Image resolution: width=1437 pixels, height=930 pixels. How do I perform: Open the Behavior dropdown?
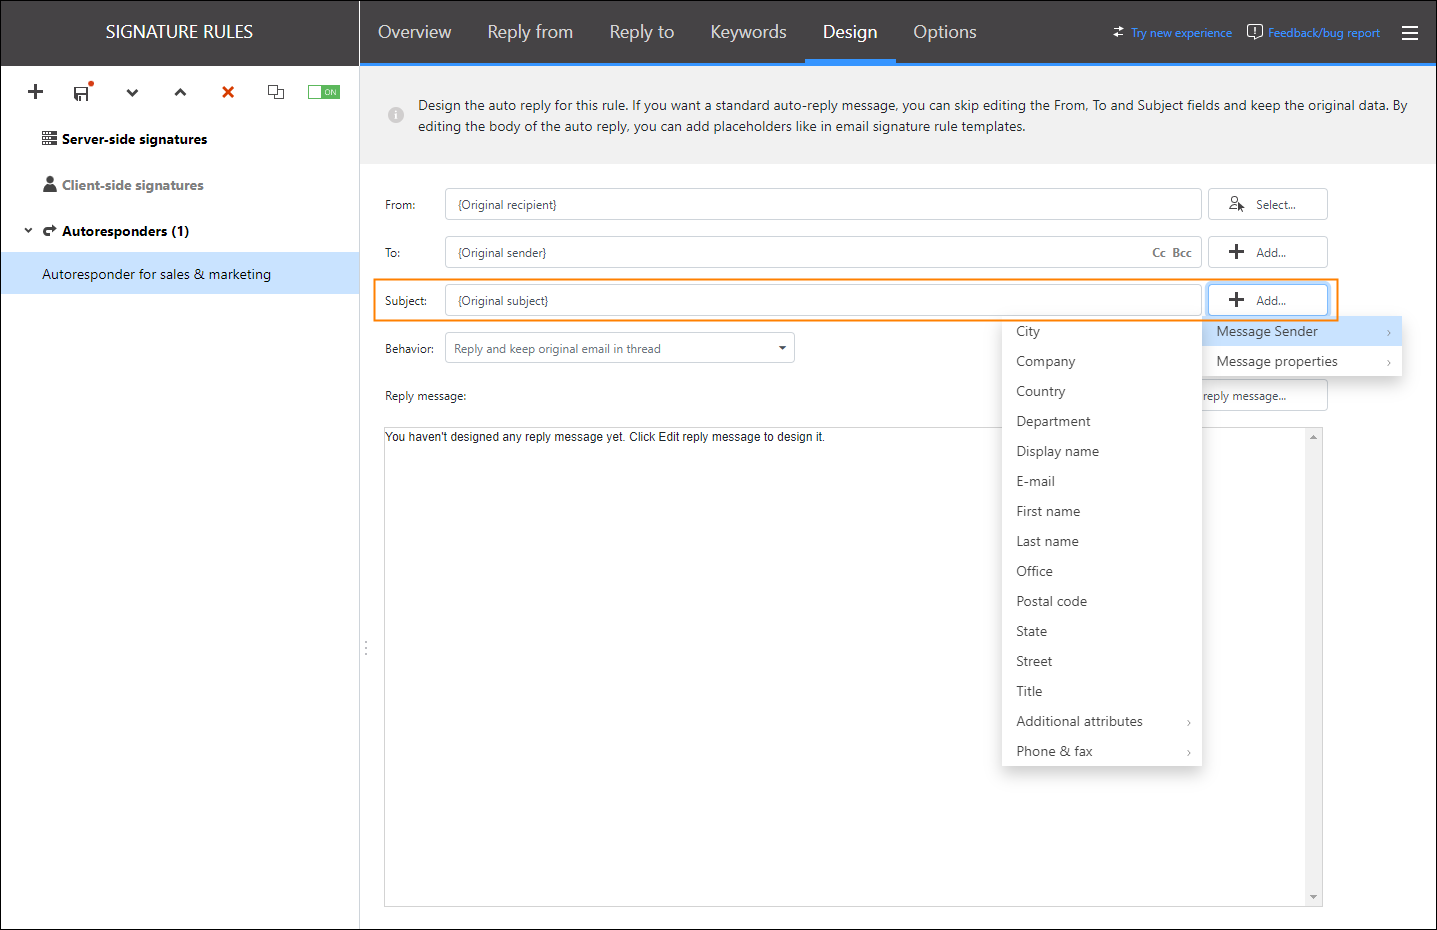[x=782, y=347]
